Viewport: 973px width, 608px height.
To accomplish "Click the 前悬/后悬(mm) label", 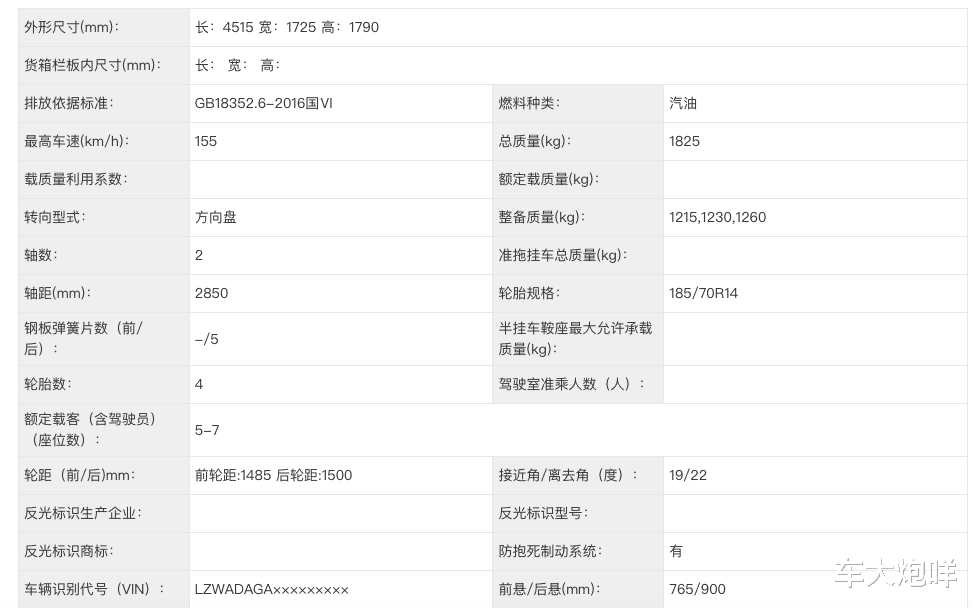I will coord(549,589).
